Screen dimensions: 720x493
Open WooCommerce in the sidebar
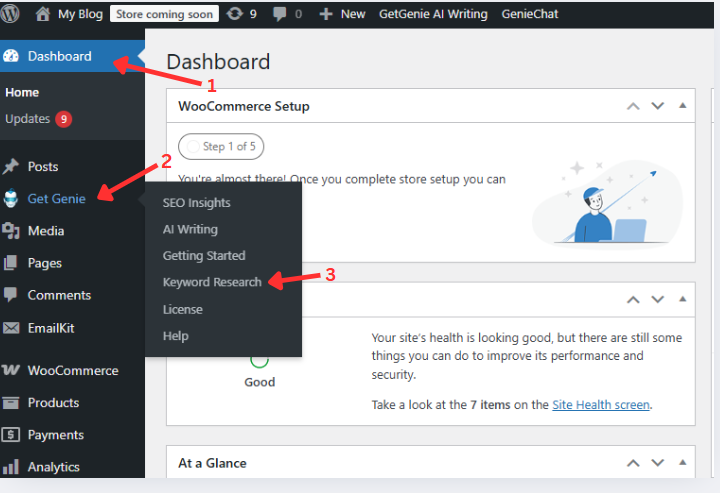[x=72, y=370]
